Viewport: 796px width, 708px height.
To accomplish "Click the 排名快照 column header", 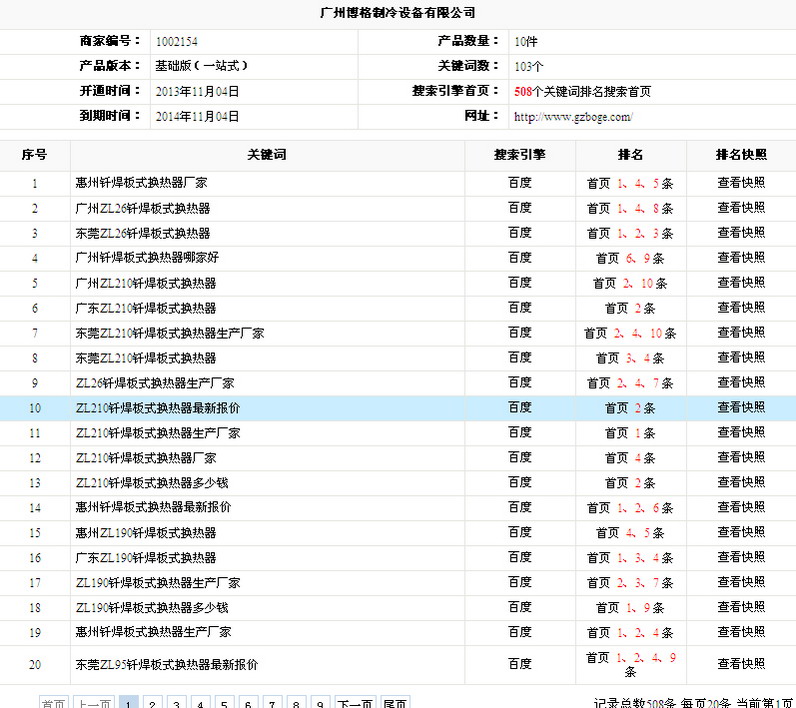I will (x=741, y=155).
